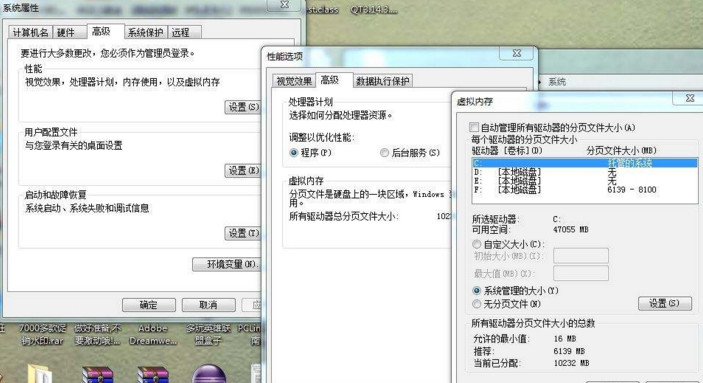Open the 高级 tab in 系统属性

pyautogui.click(x=105, y=31)
